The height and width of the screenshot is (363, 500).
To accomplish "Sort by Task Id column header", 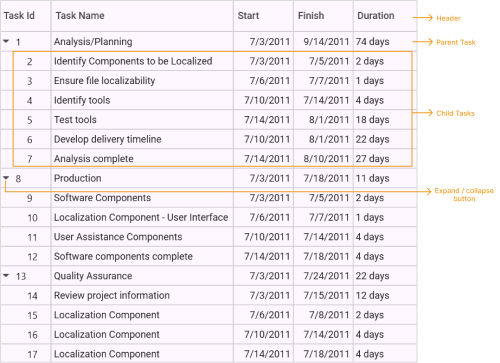I will coord(19,16).
